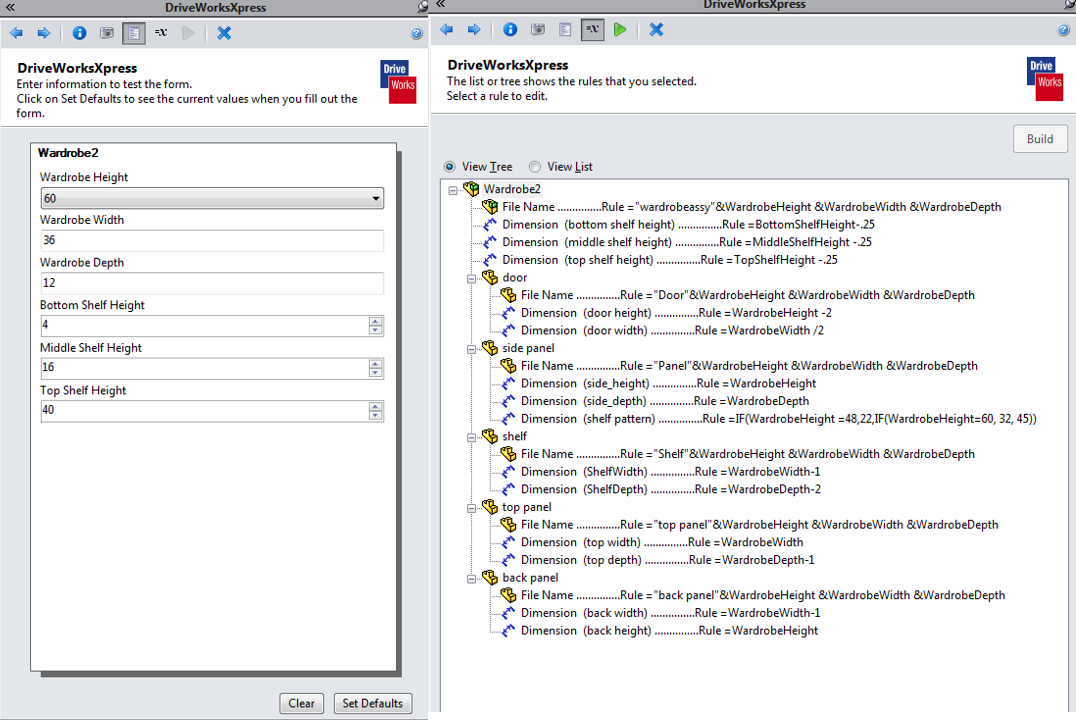Click capture icon in right panel toolbar

[538, 30]
